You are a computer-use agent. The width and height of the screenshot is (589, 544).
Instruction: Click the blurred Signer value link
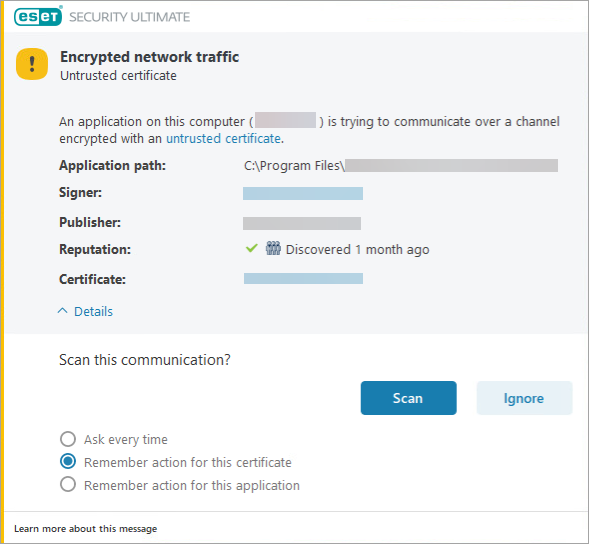point(303,193)
